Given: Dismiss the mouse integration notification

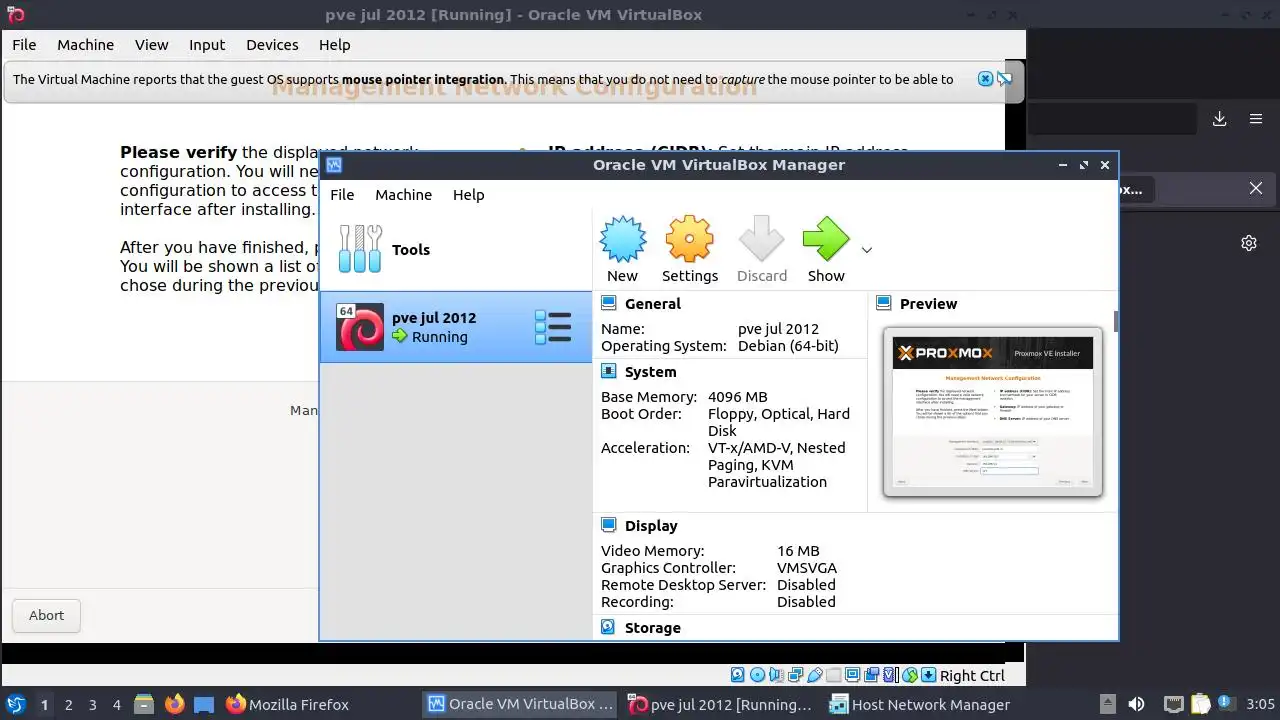Looking at the screenshot, I should (985, 79).
